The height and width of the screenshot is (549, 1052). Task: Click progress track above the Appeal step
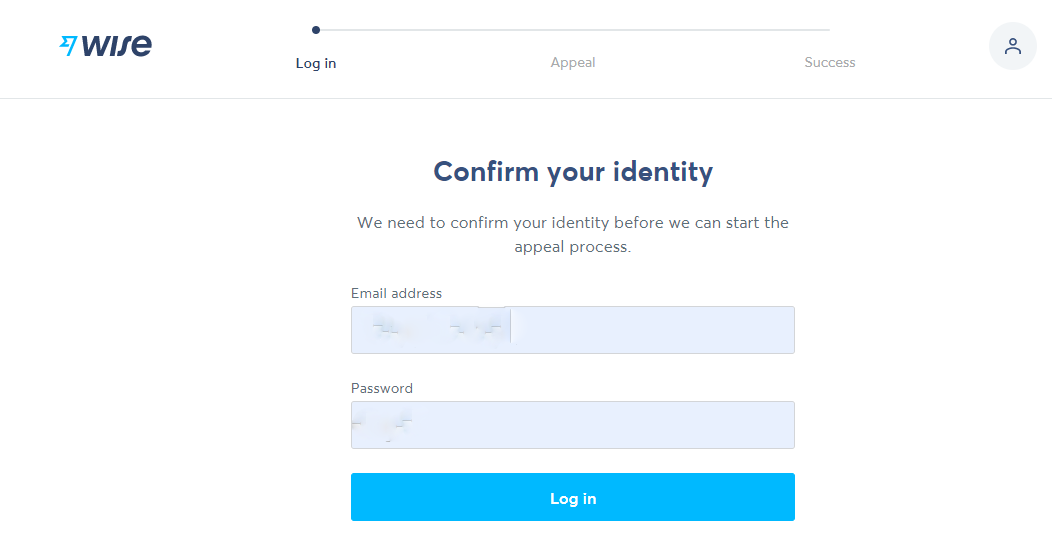(x=573, y=30)
